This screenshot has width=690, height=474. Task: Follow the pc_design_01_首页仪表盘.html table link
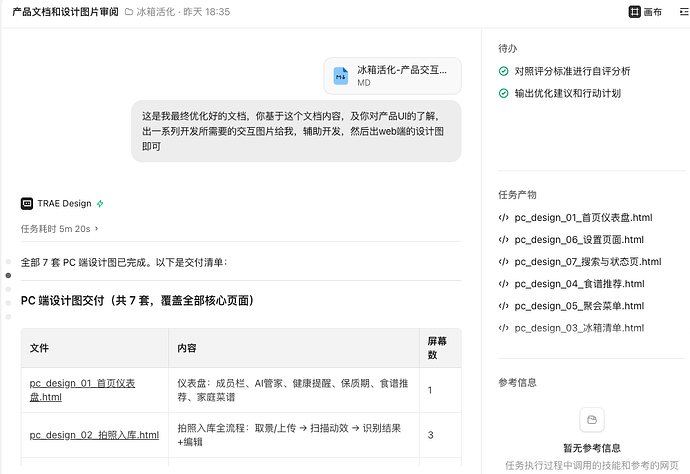point(82,390)
